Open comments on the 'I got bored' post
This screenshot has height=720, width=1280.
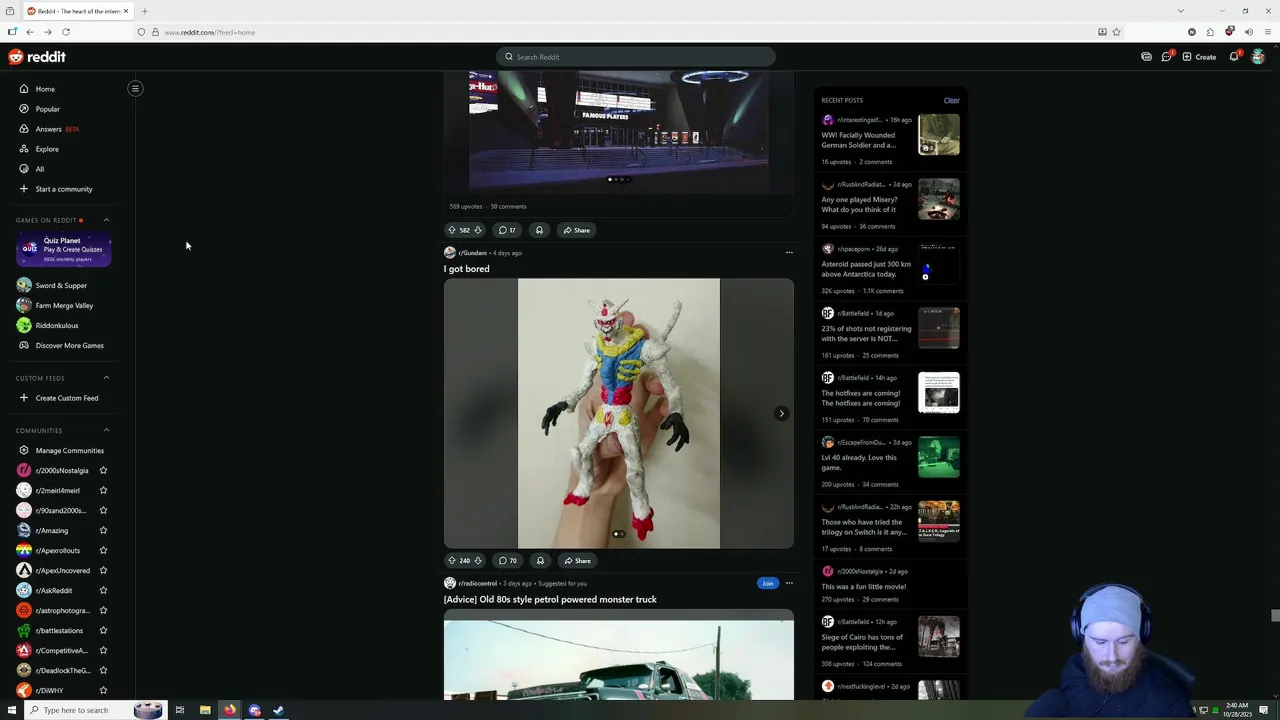pyautogui.click(x=508, y=561)
